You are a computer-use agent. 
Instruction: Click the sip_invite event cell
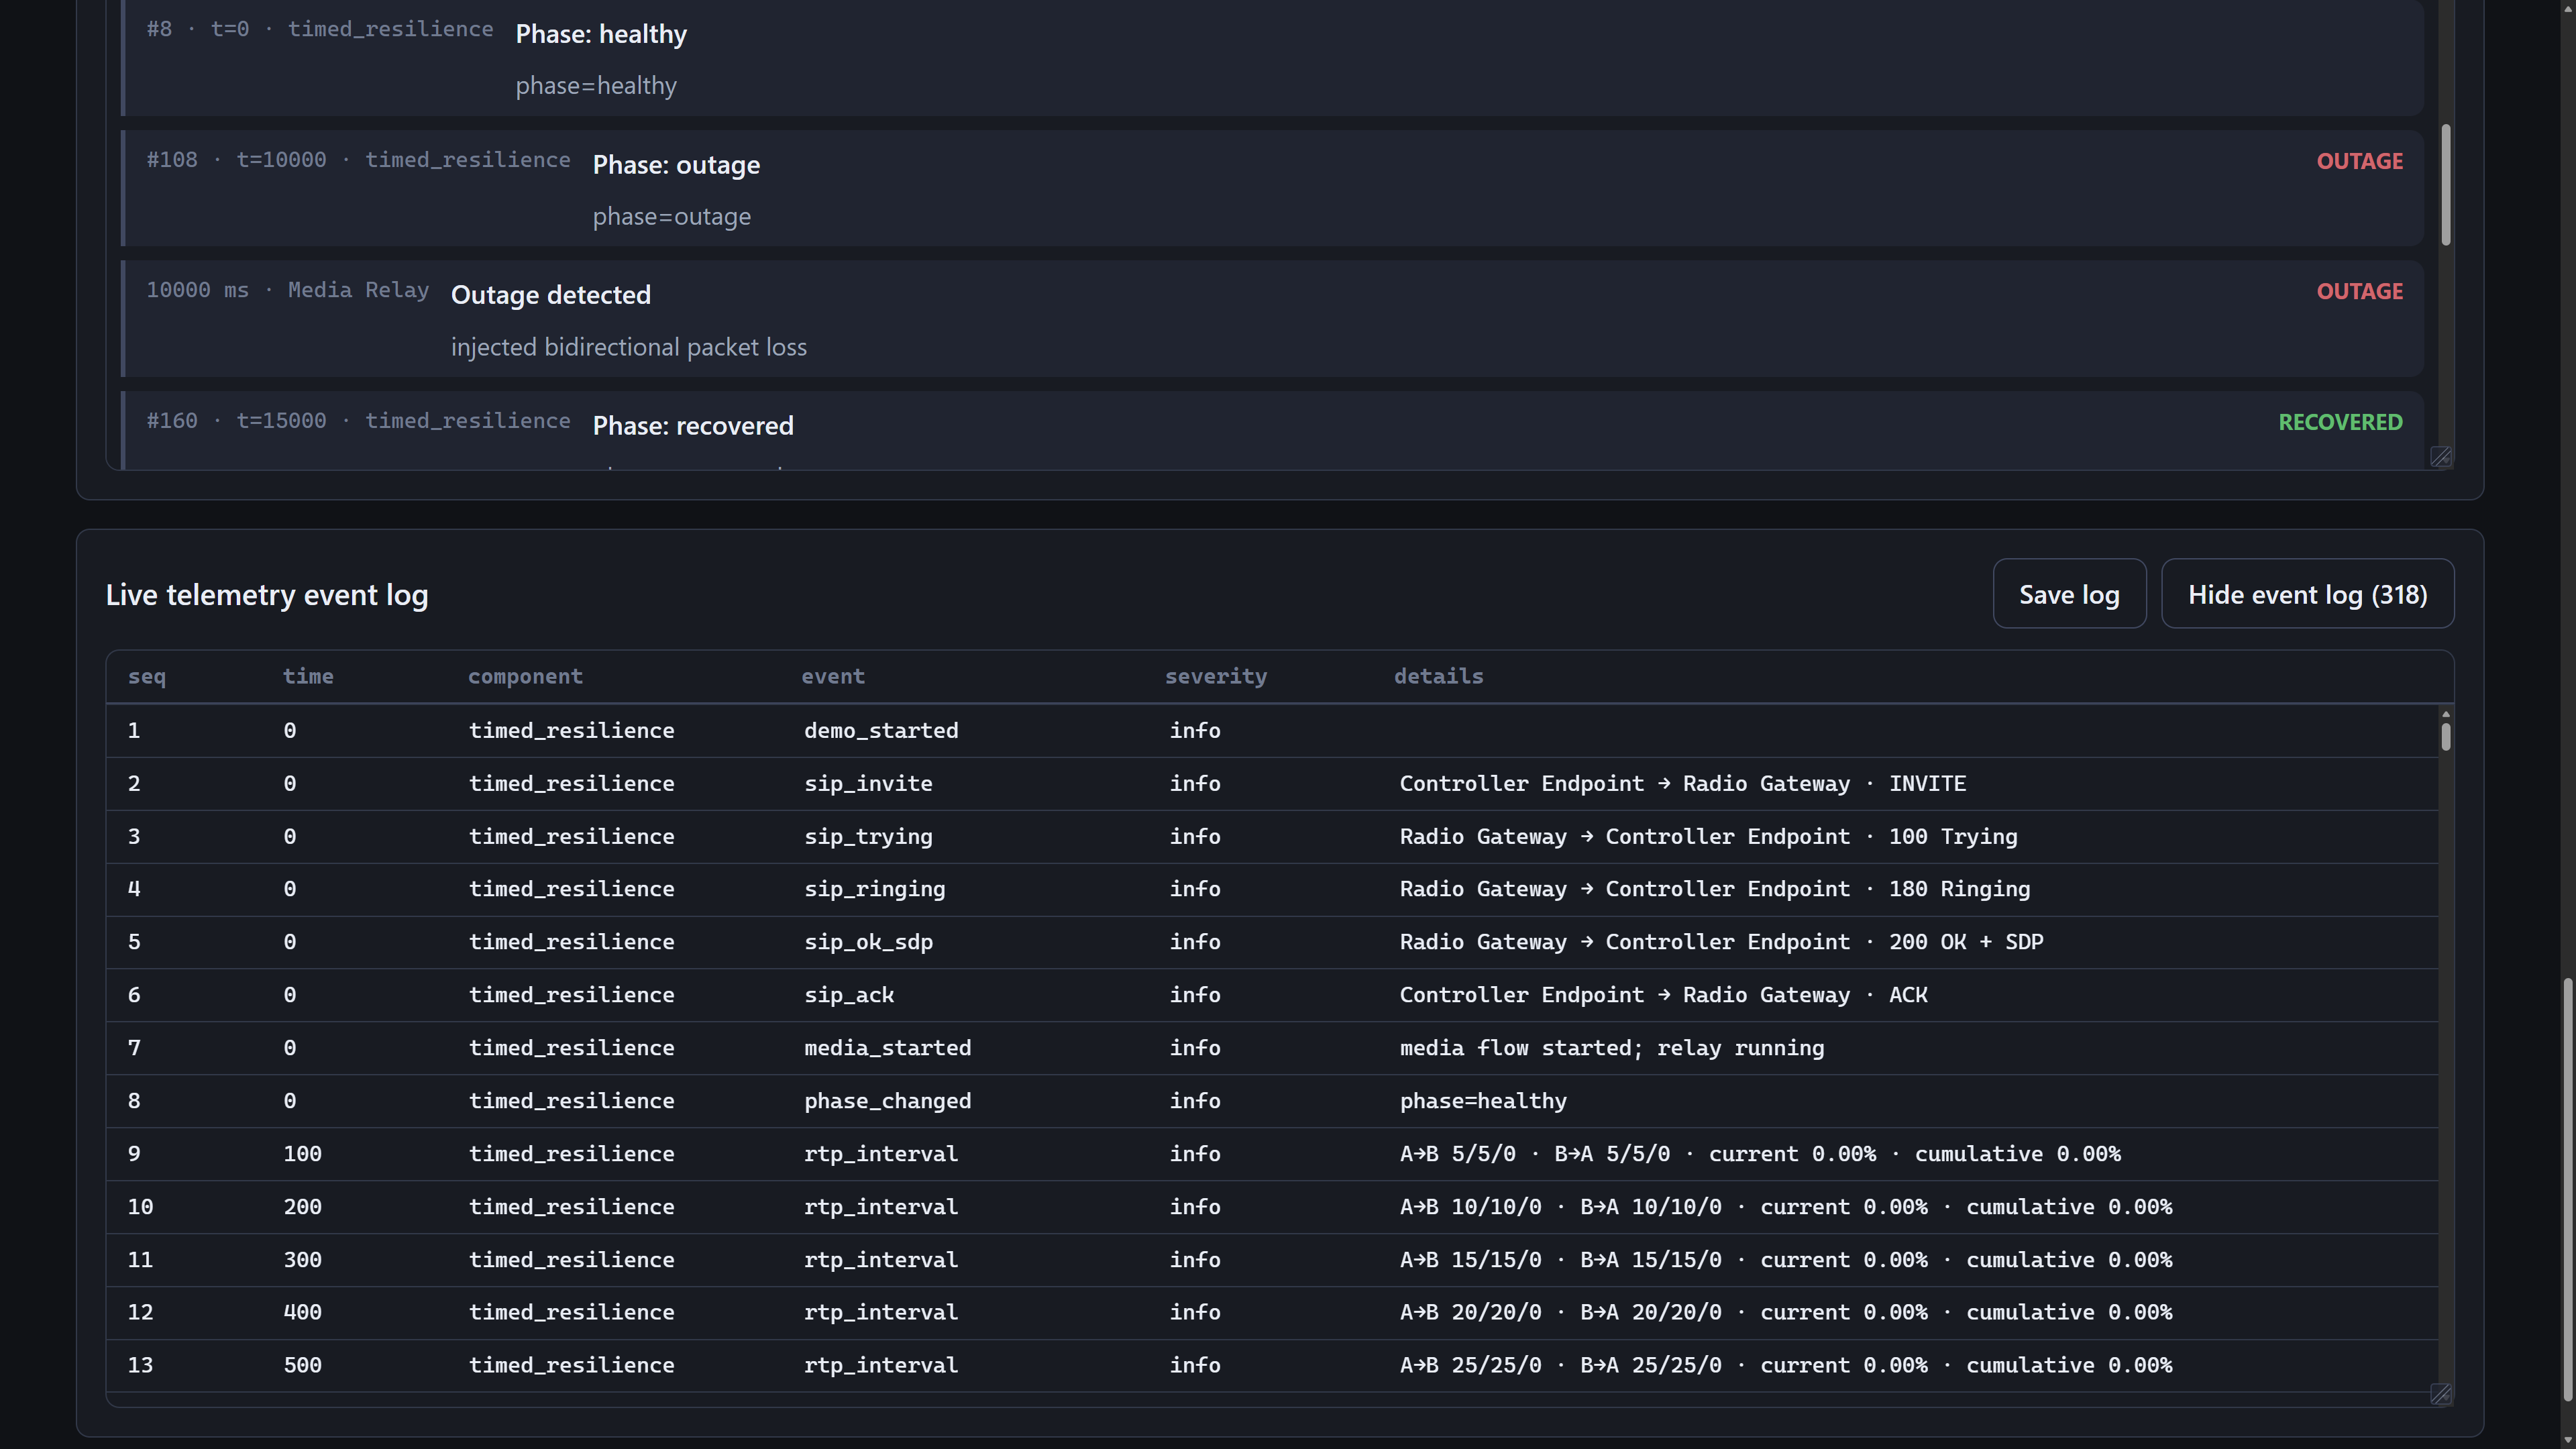868,784
